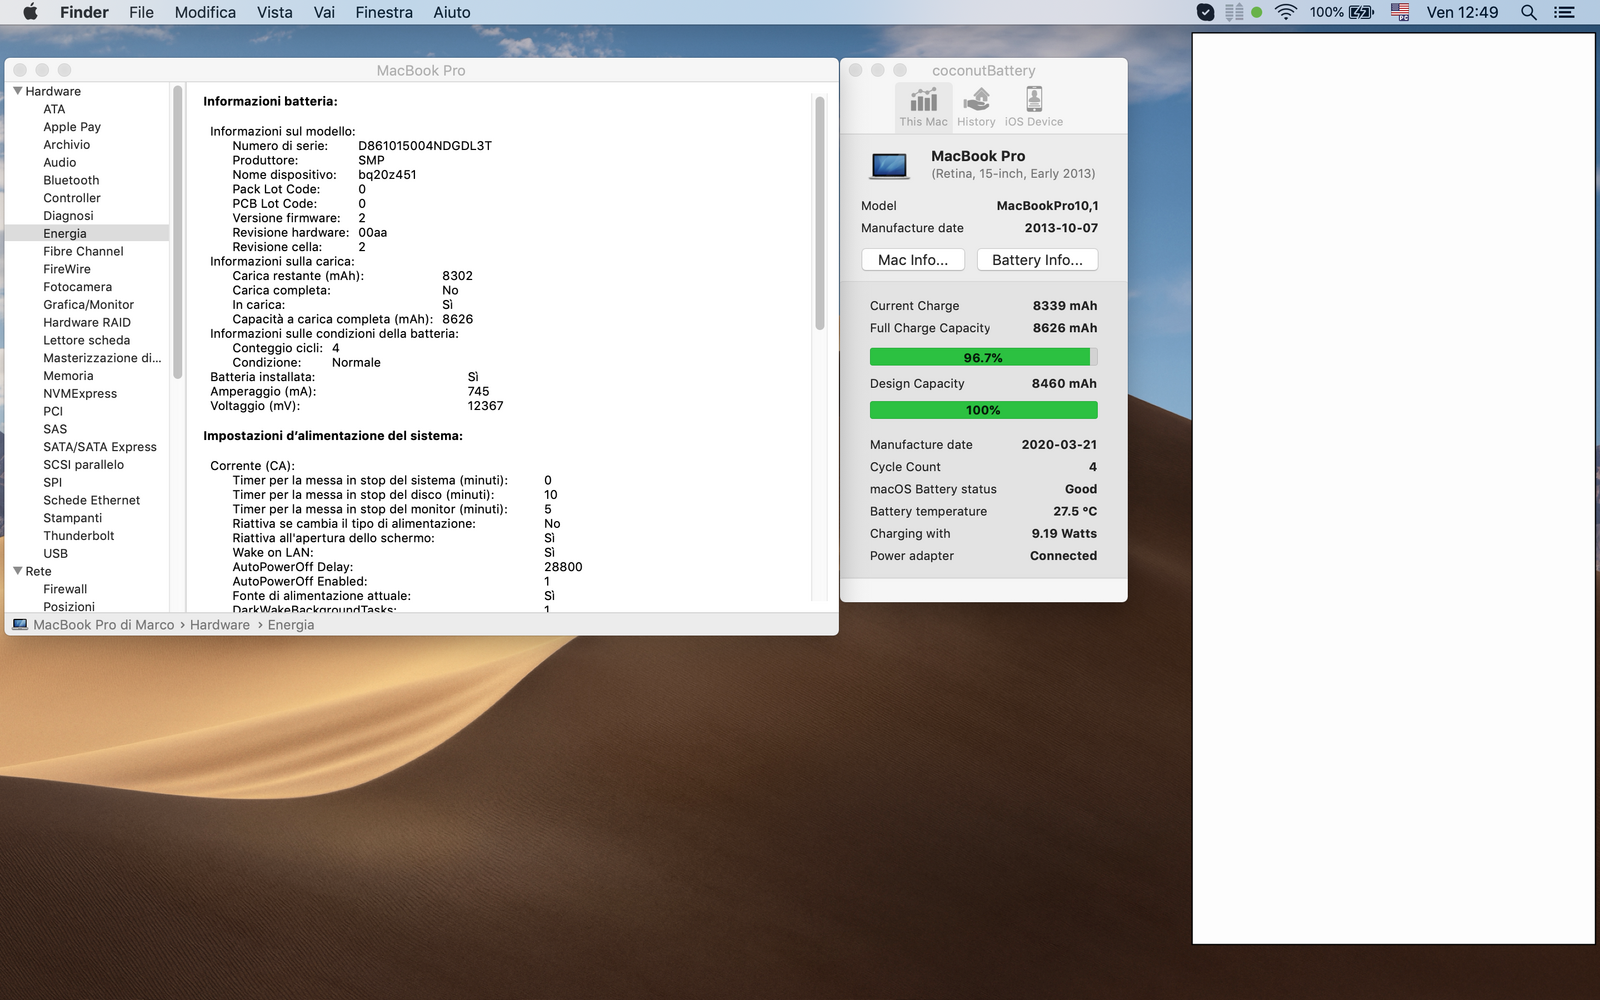Select Bluetooth in the sidebar
The height and width of the screenshot is (1000, 1600).
[71, 180]
